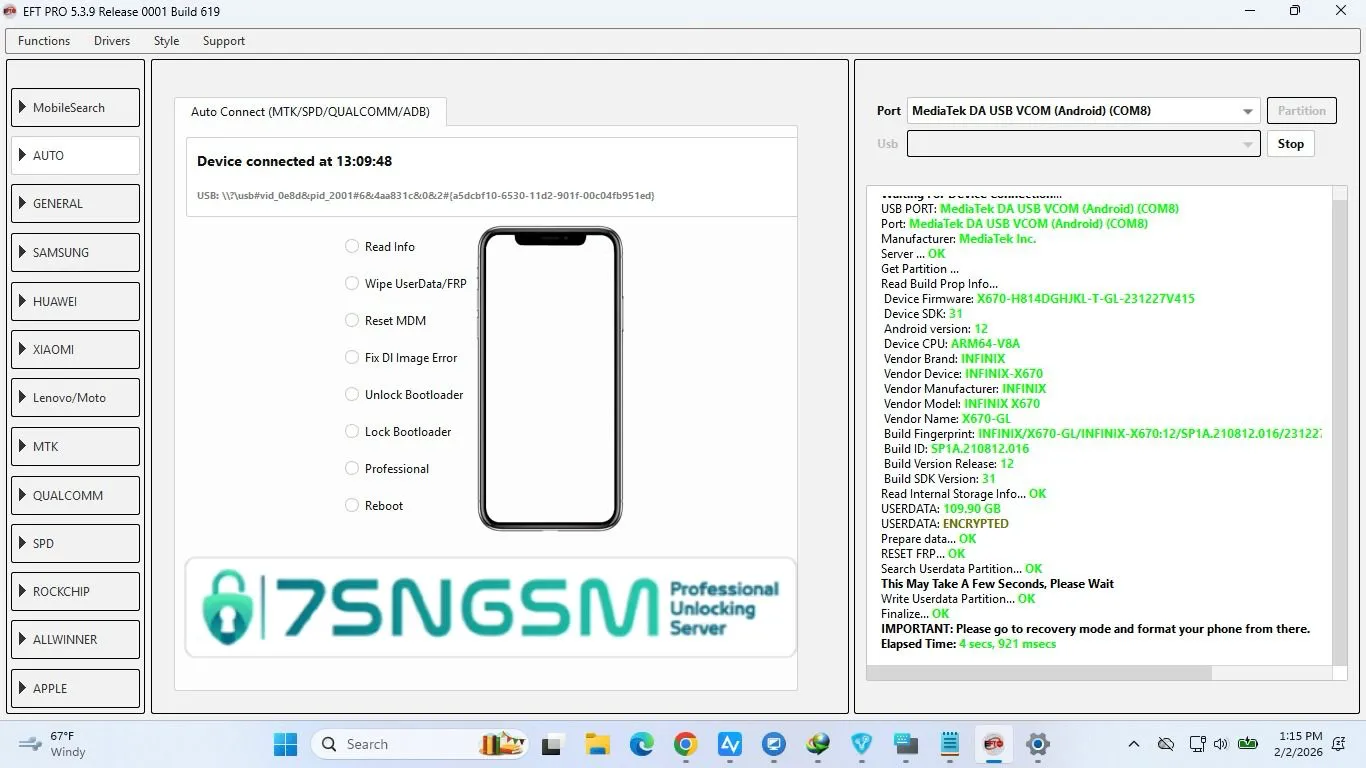Image resolution: width=1366 pixels, height=768 pixels.
Task: Click the speaker volume icon in system tray
Action: tap(1220, 744)
